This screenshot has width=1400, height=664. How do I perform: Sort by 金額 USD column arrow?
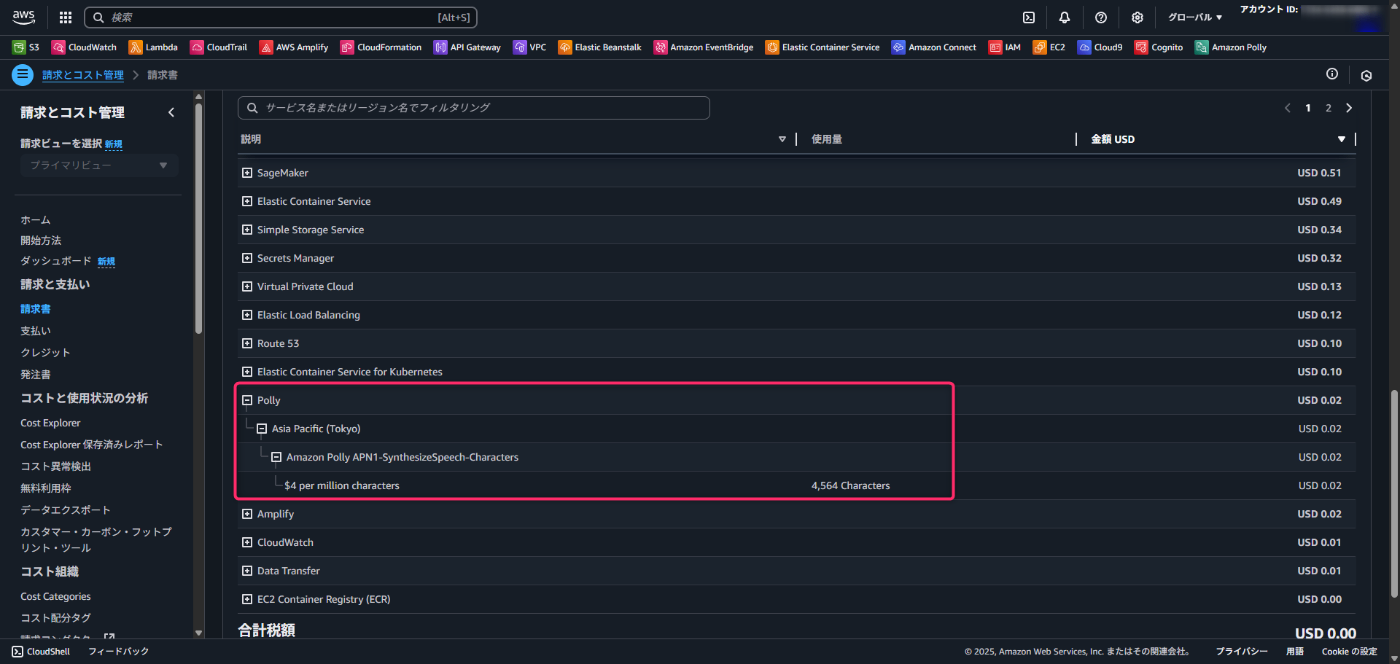pyautogui.click(x=1341, y=139)
